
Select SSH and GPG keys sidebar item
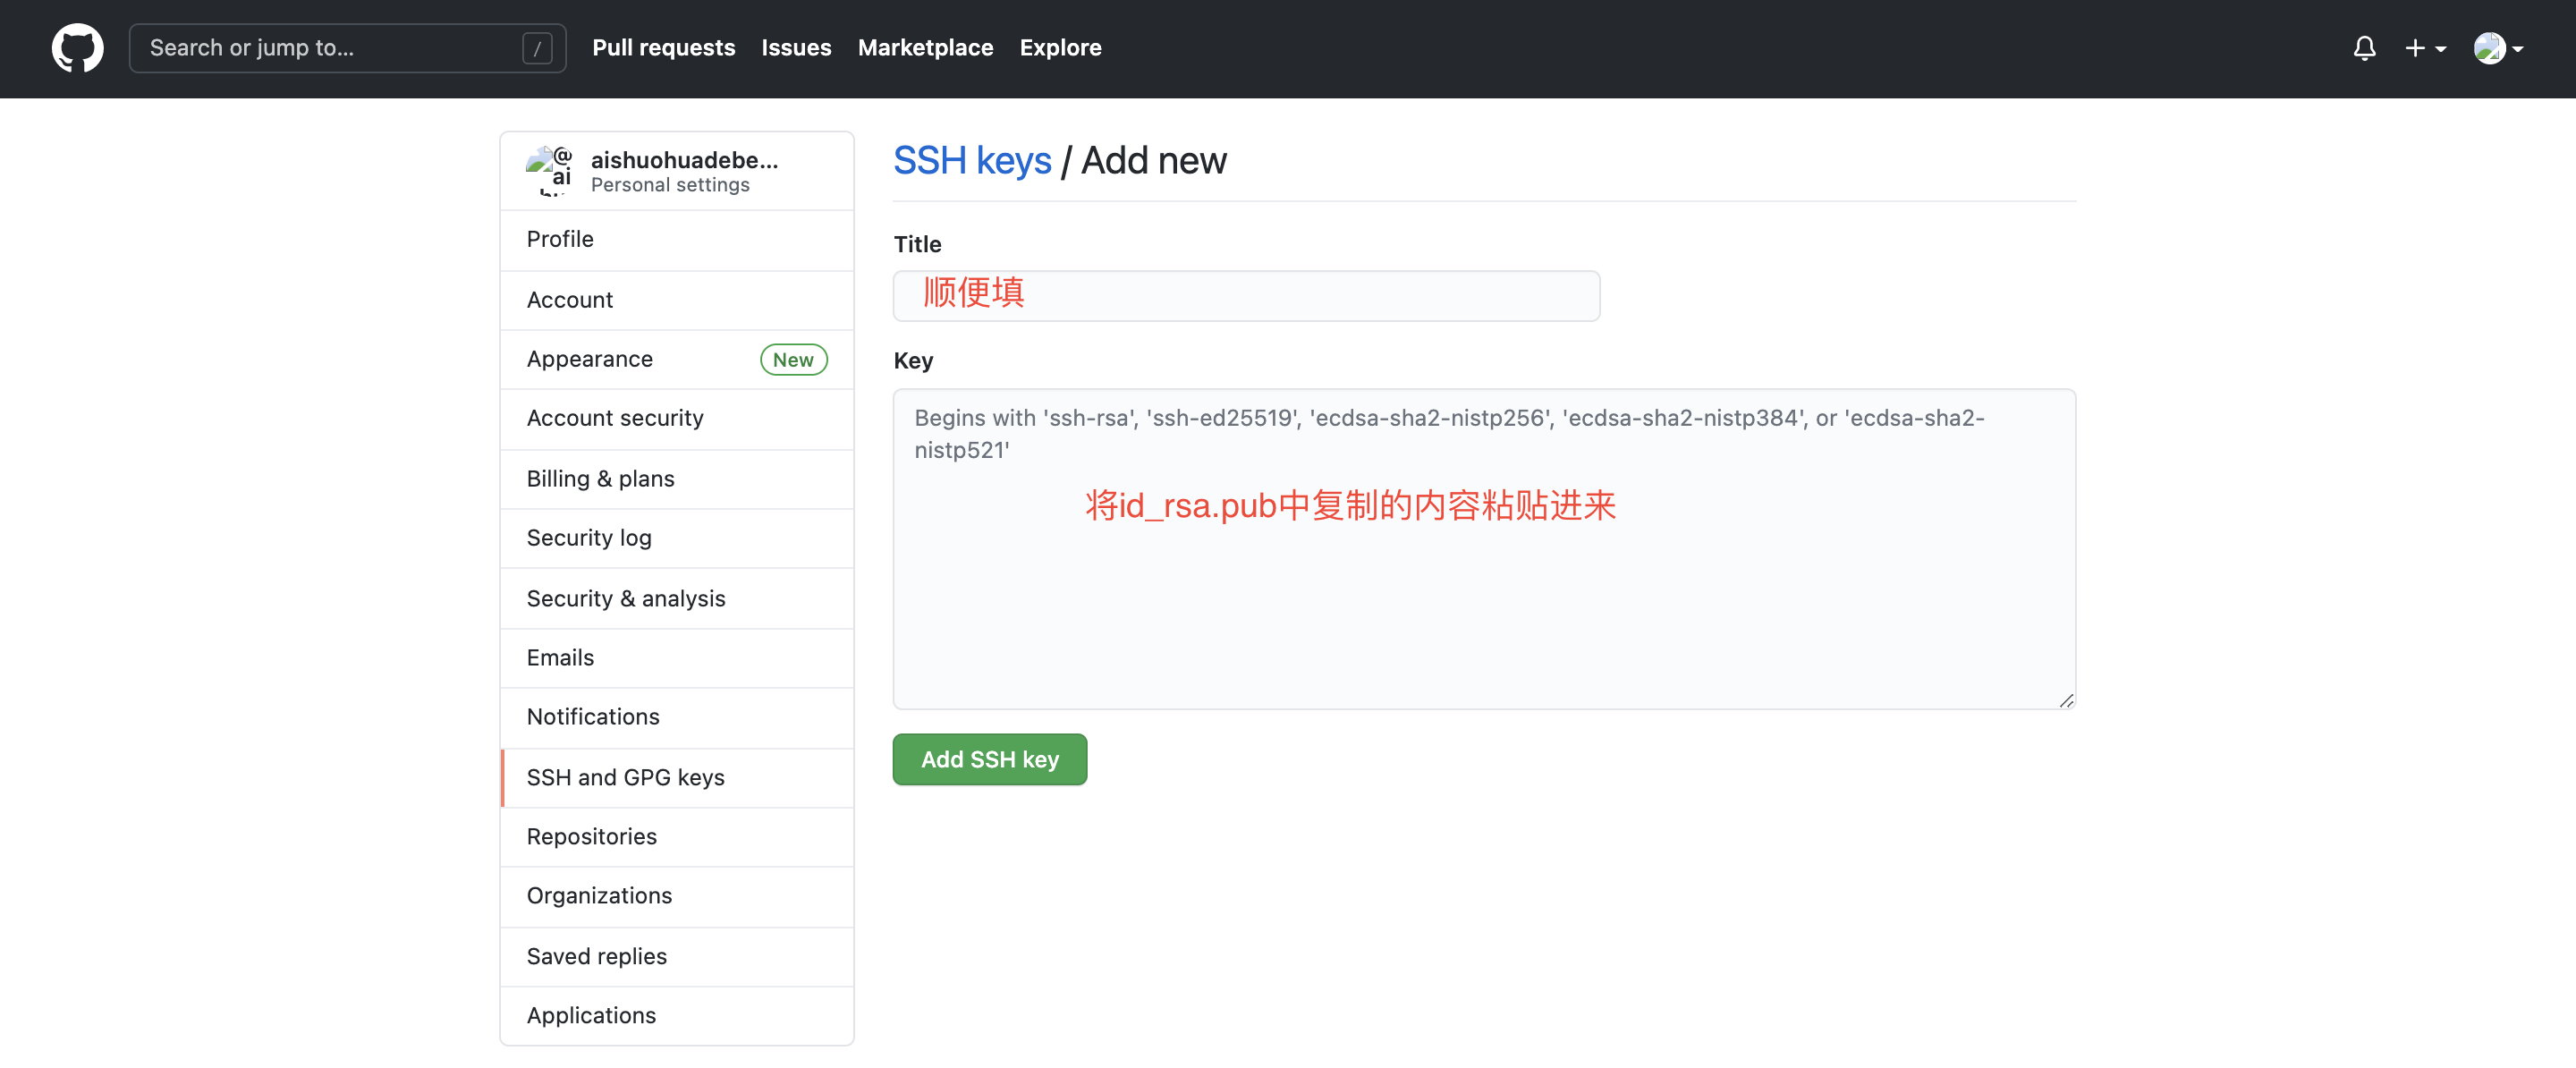coord(625,778)
